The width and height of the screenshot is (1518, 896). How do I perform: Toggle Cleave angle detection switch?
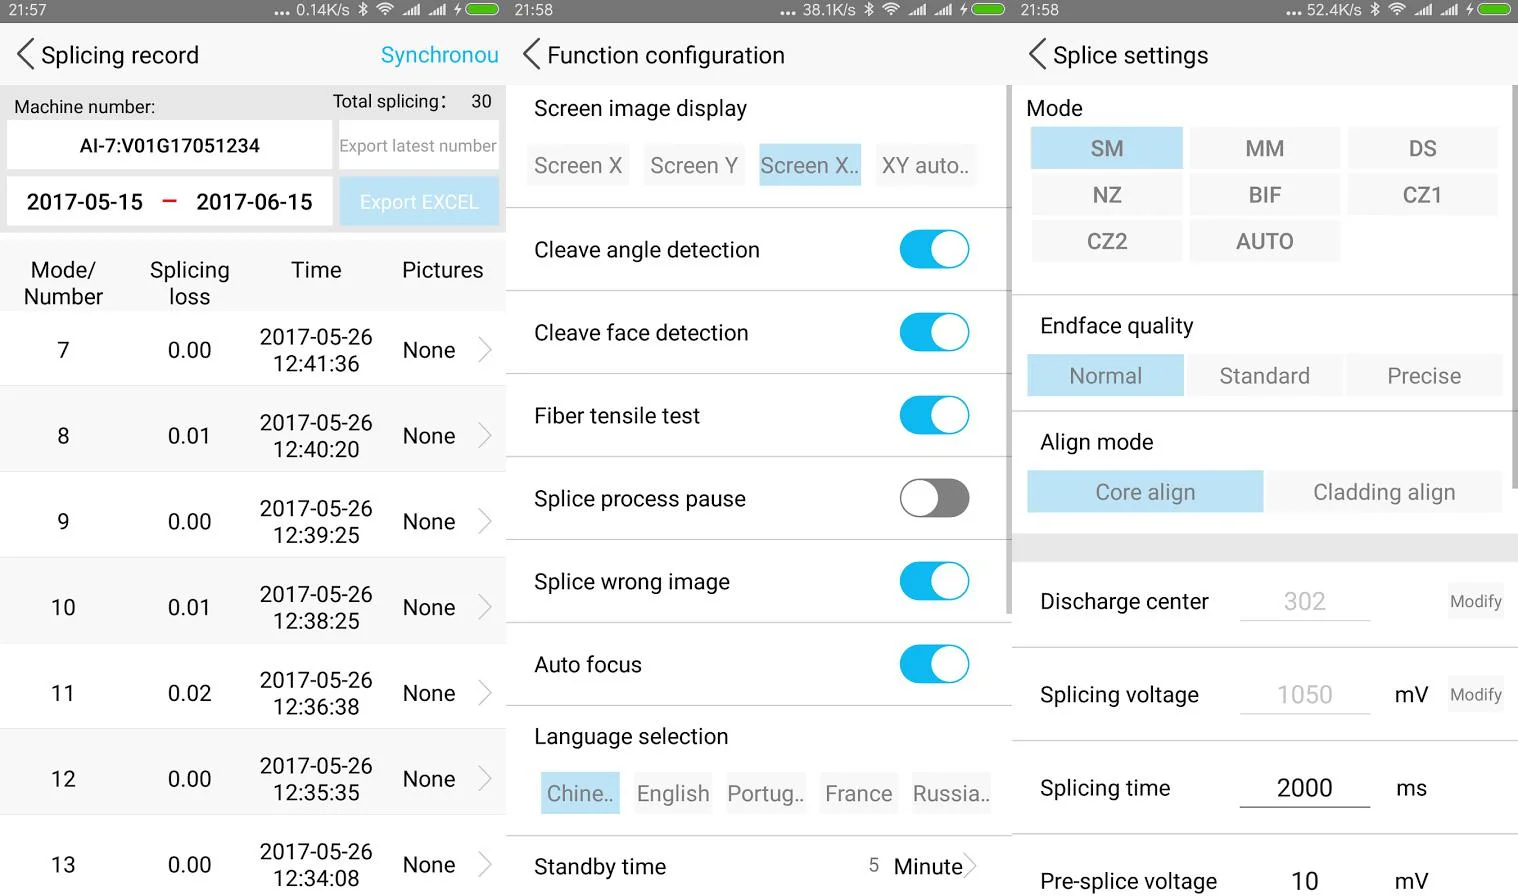(x=934, y=250)
